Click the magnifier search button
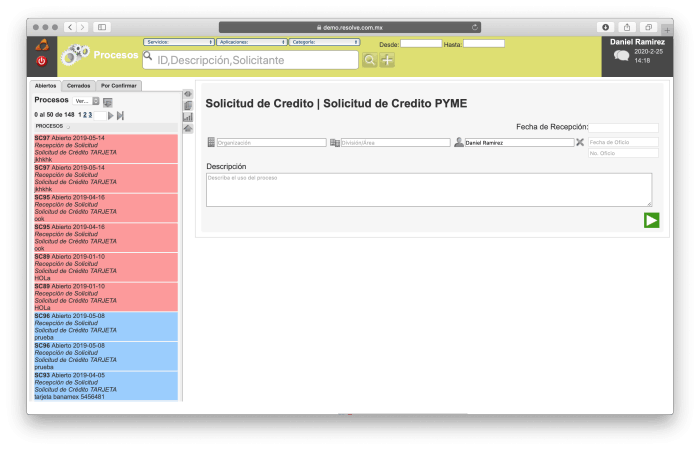The image size is (700, 450). coord(370,61)
